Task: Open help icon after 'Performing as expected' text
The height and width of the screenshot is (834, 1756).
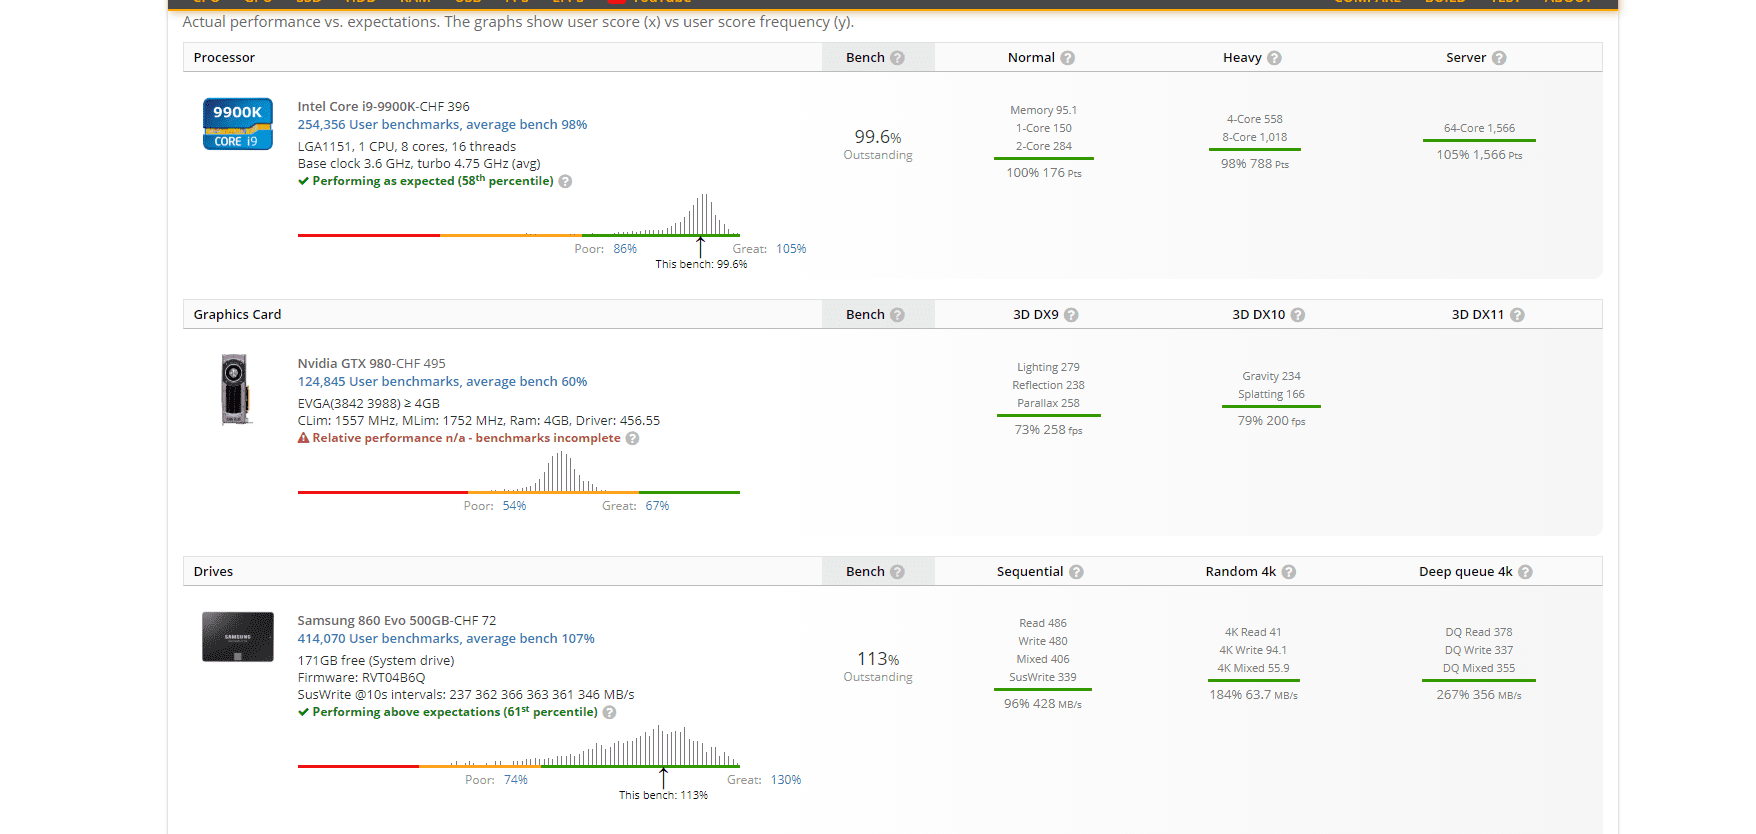Action: [565, 182]
